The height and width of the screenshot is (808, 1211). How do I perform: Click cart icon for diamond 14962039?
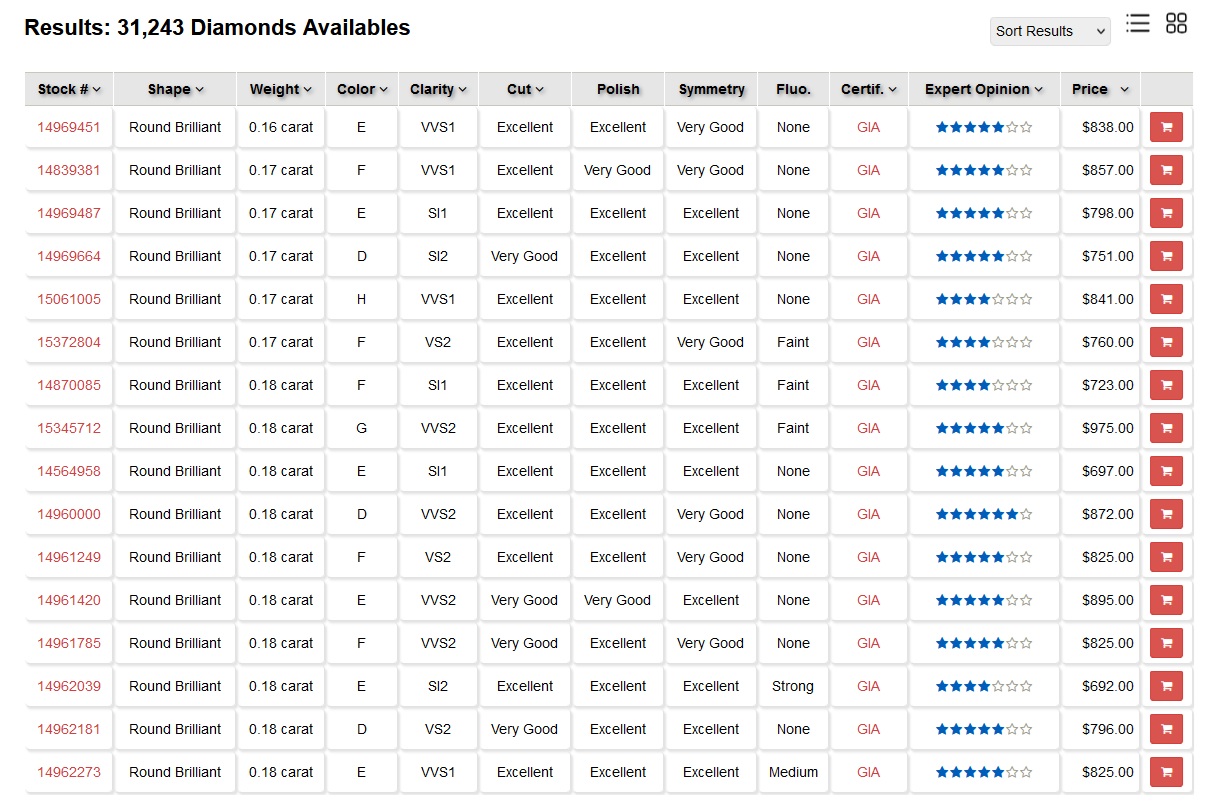pos(1166,686)
